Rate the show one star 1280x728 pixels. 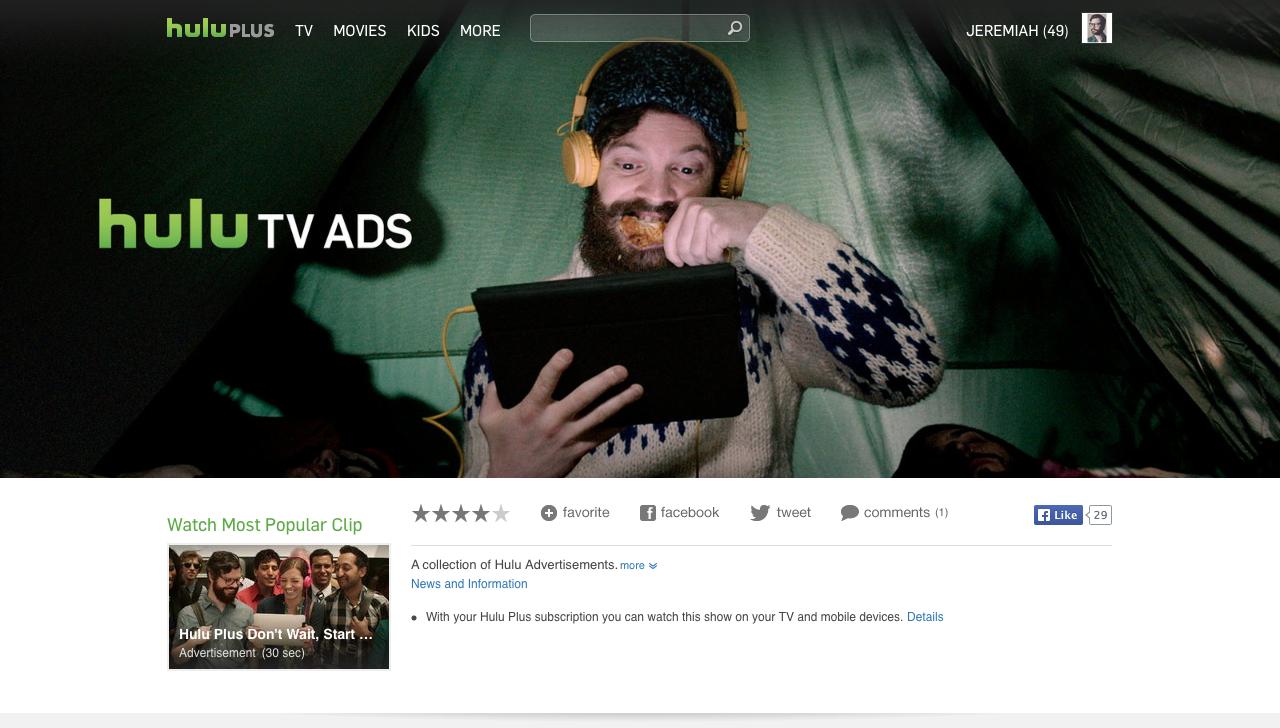[x=421, y=514]
